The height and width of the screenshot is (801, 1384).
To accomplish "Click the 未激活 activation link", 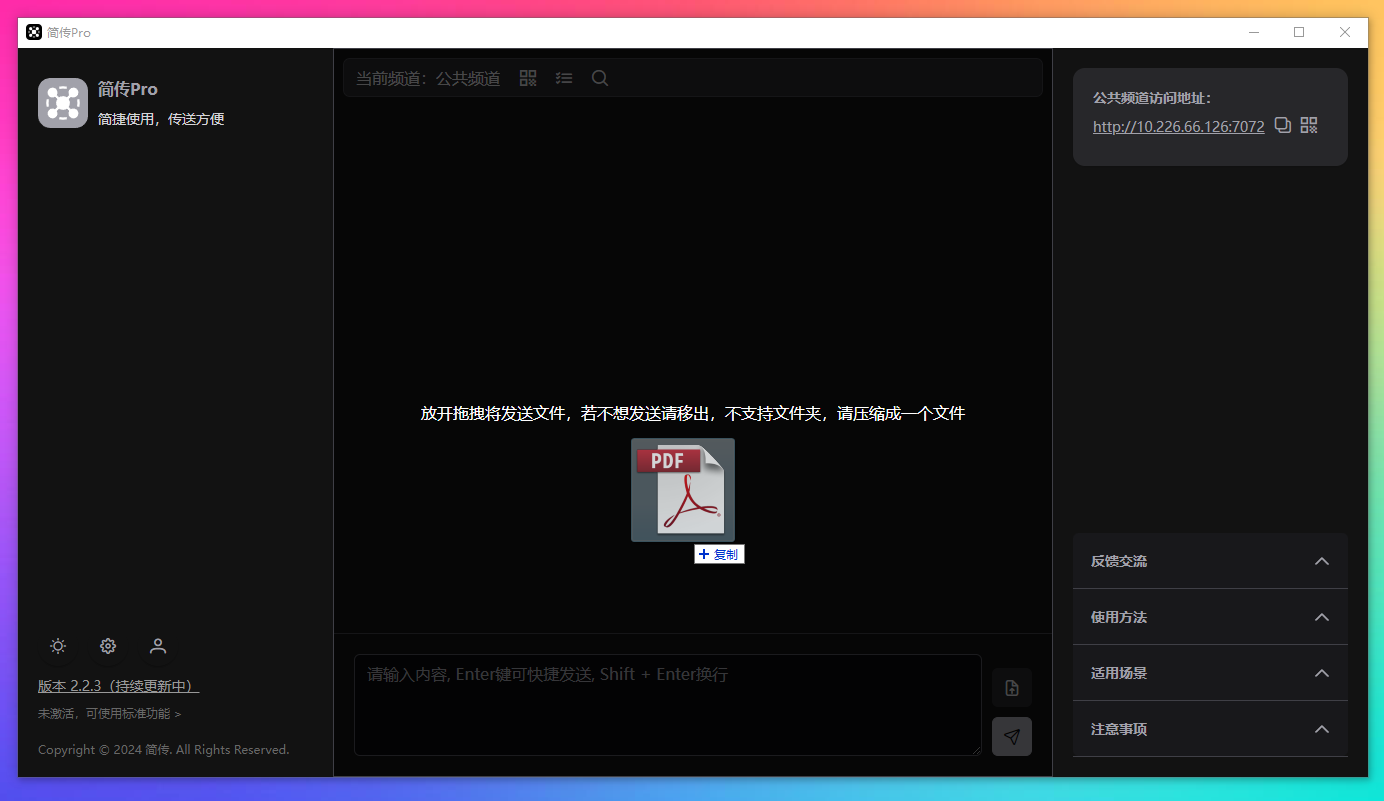I will (x=107, y=713).
